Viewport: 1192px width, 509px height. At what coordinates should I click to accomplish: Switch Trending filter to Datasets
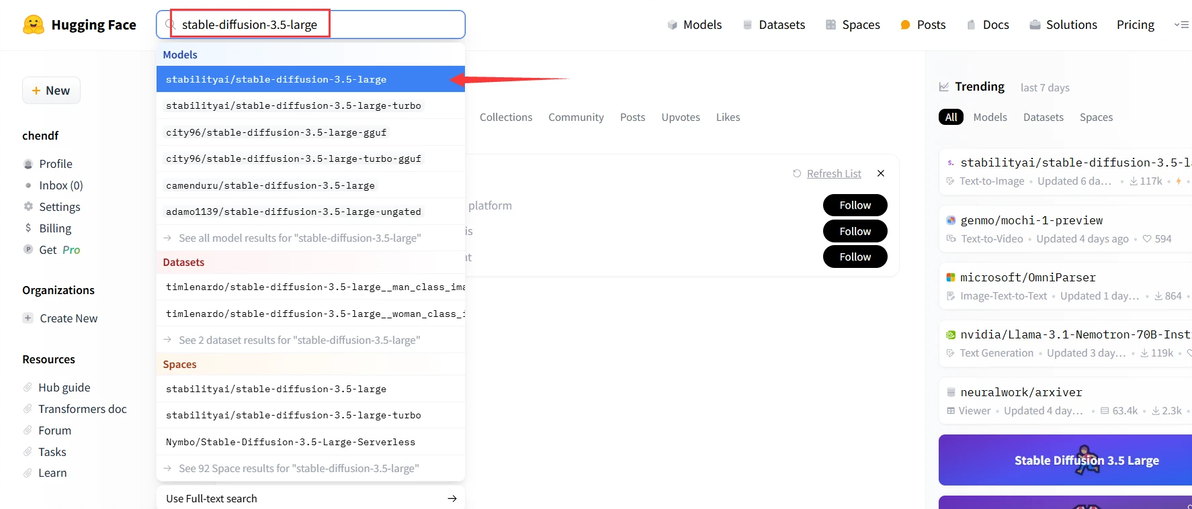pos(1043,117)
